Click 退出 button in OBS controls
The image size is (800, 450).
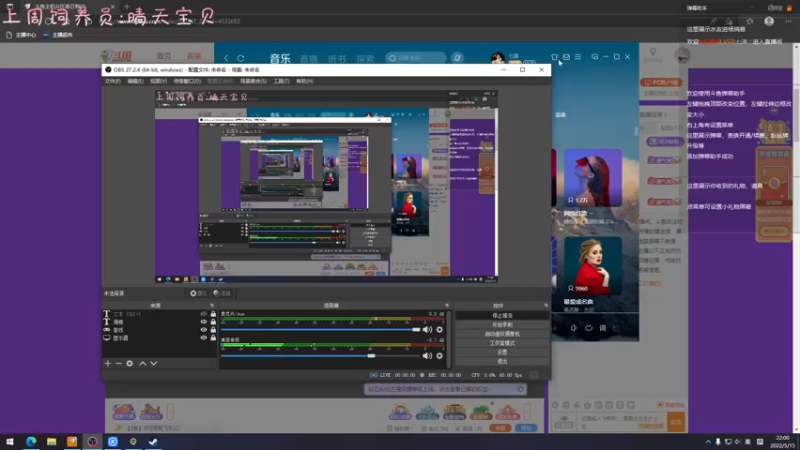(502, 361)
